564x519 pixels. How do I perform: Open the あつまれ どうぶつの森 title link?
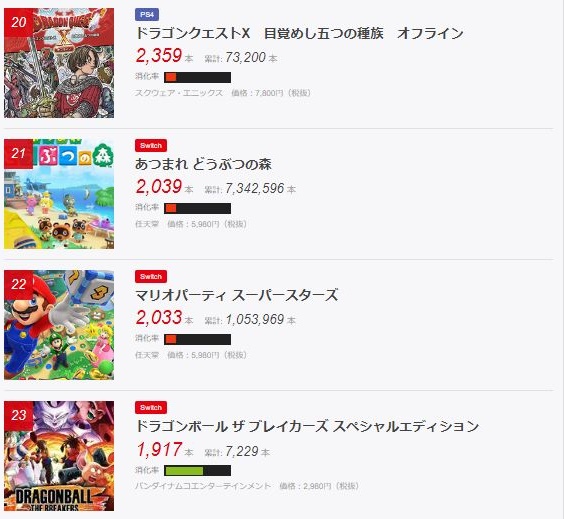pos(203,164)
